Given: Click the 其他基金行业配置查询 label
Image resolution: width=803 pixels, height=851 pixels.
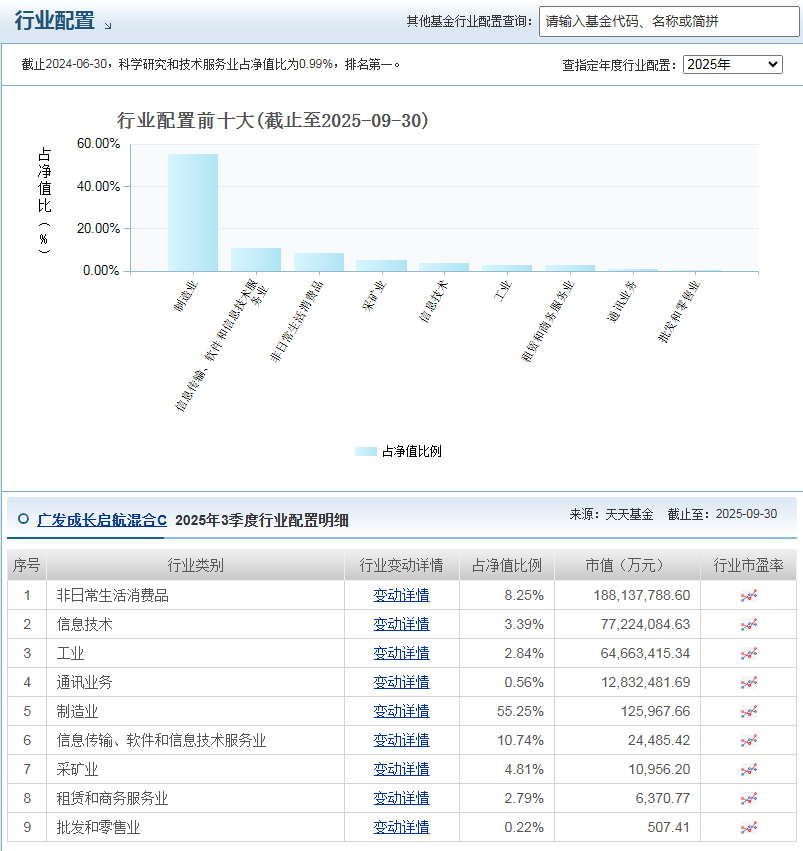Looking at the screenshot, I should (469, 22).
